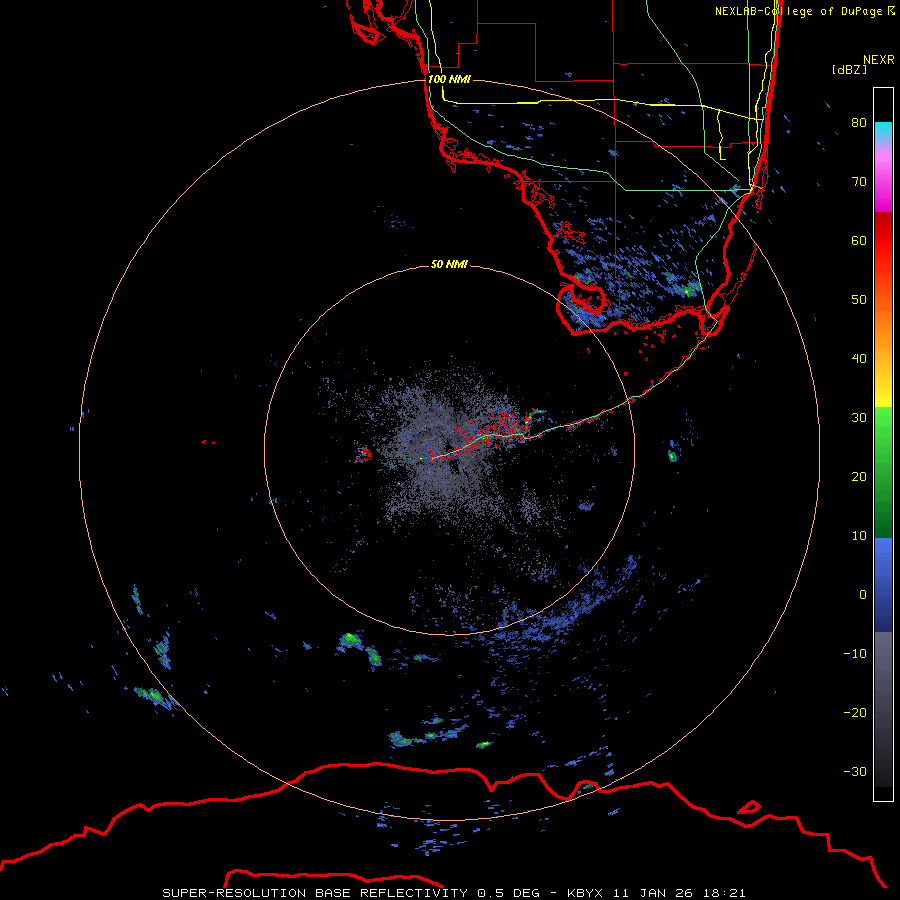This screenshot has width=900, height=900.
Task: Click the 20 value on the dBZ scale
Action: pyautogui.click(x=859, y=477)
